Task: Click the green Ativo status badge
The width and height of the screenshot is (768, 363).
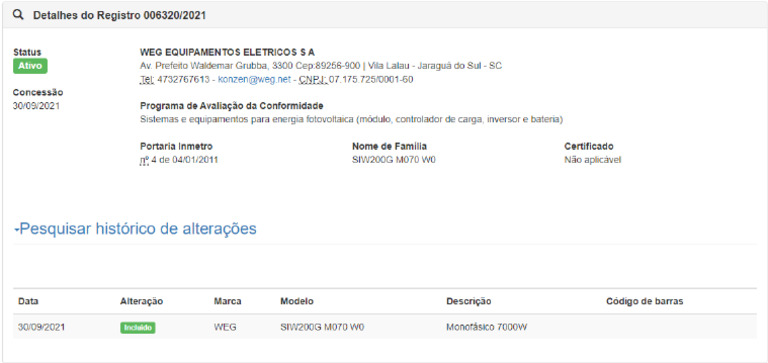Action: [30, 66]
